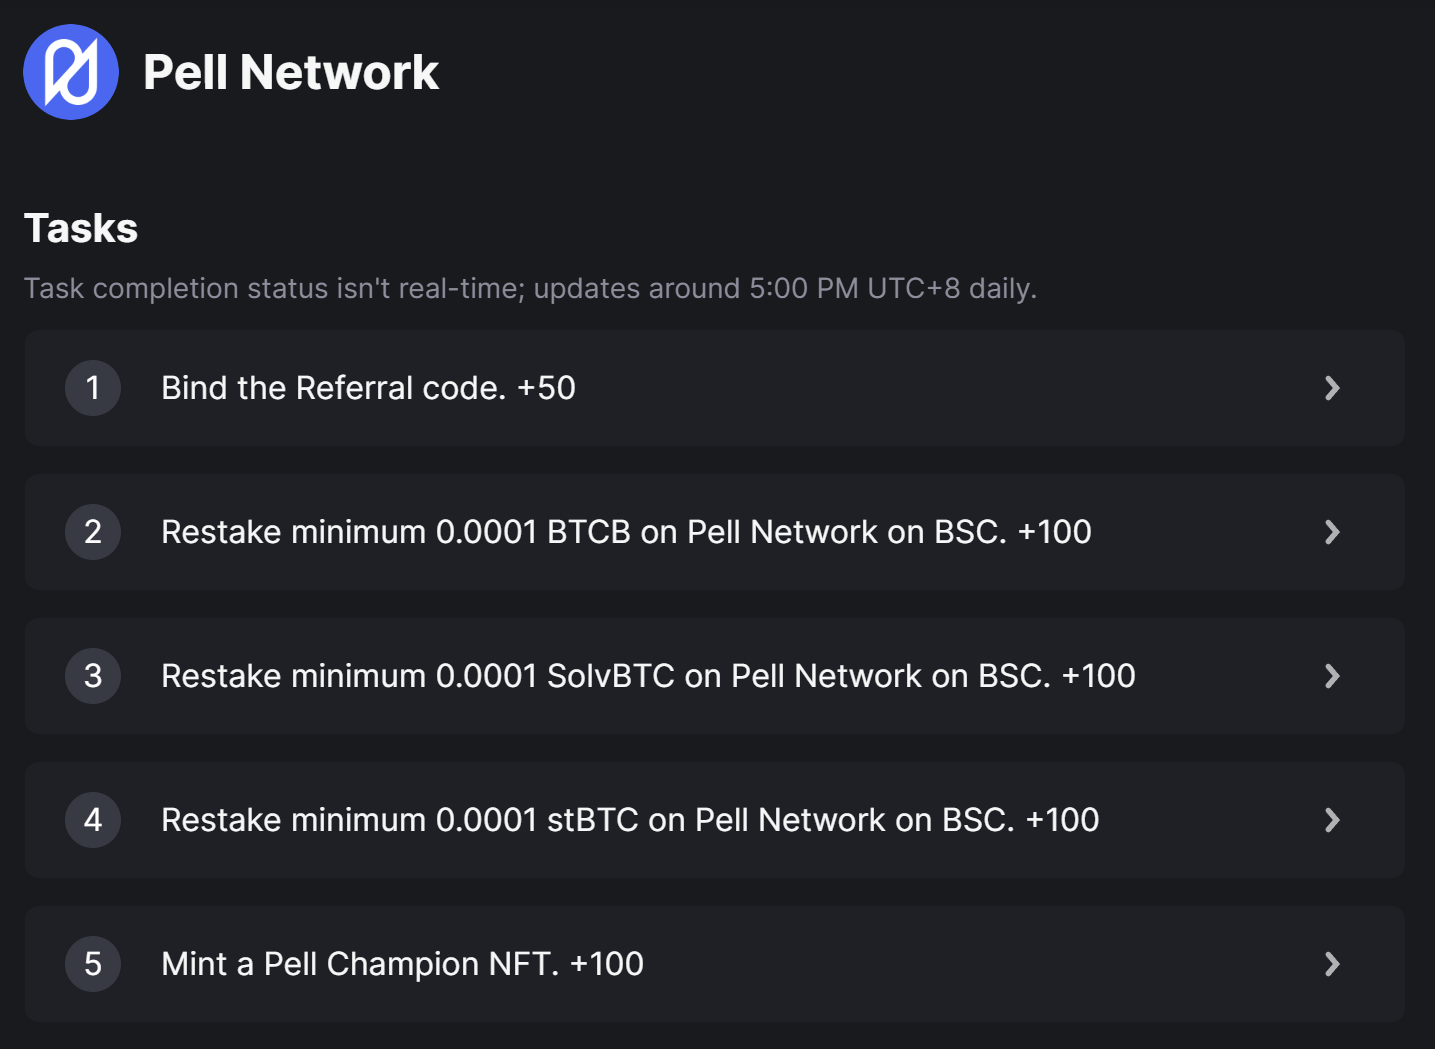Viewport: 1435px width, 1049px height.
Task: Click the number 3 badge beside SolvBTC task
Action: pyautogui.click(x=93, y=676)
